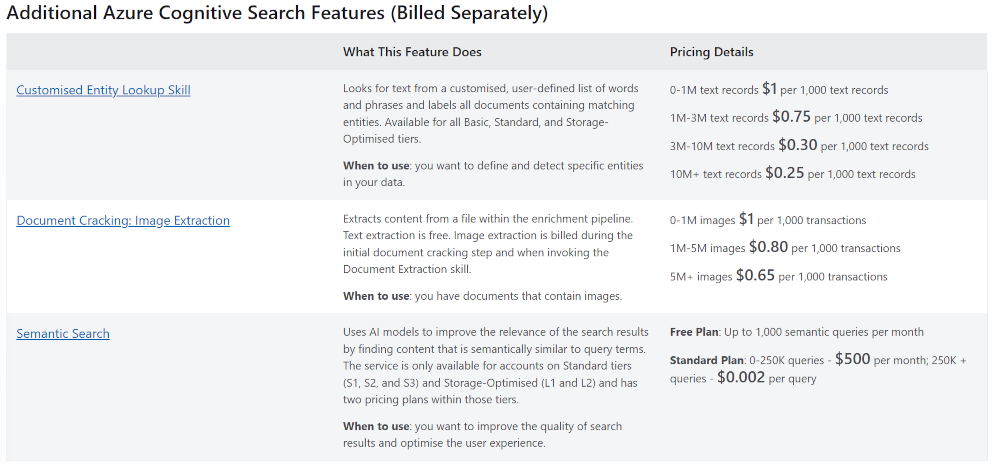The image size is (999, 464).
Task: Click the Additional Azure Cognitive Search Features heading
Action: pyautogui.click(x=277, y=14)
